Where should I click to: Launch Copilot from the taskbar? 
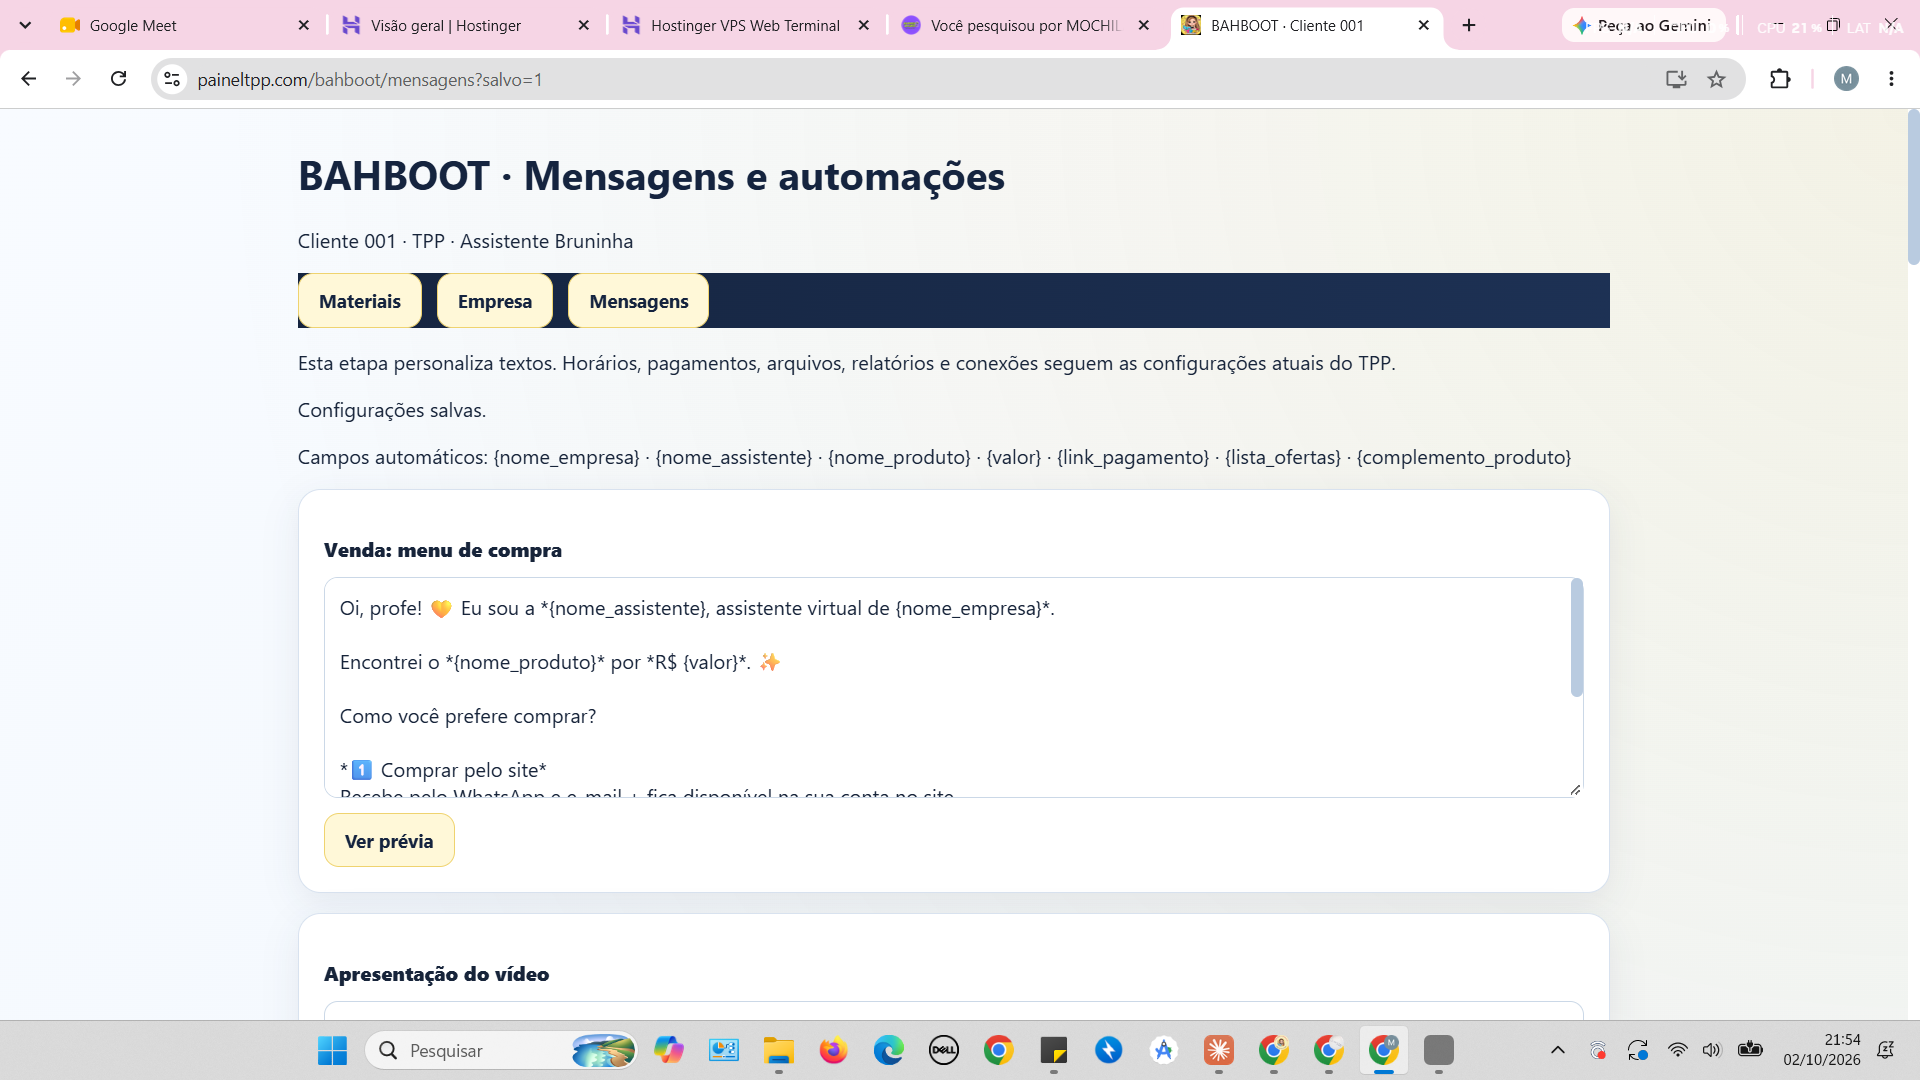(669, 1050)
